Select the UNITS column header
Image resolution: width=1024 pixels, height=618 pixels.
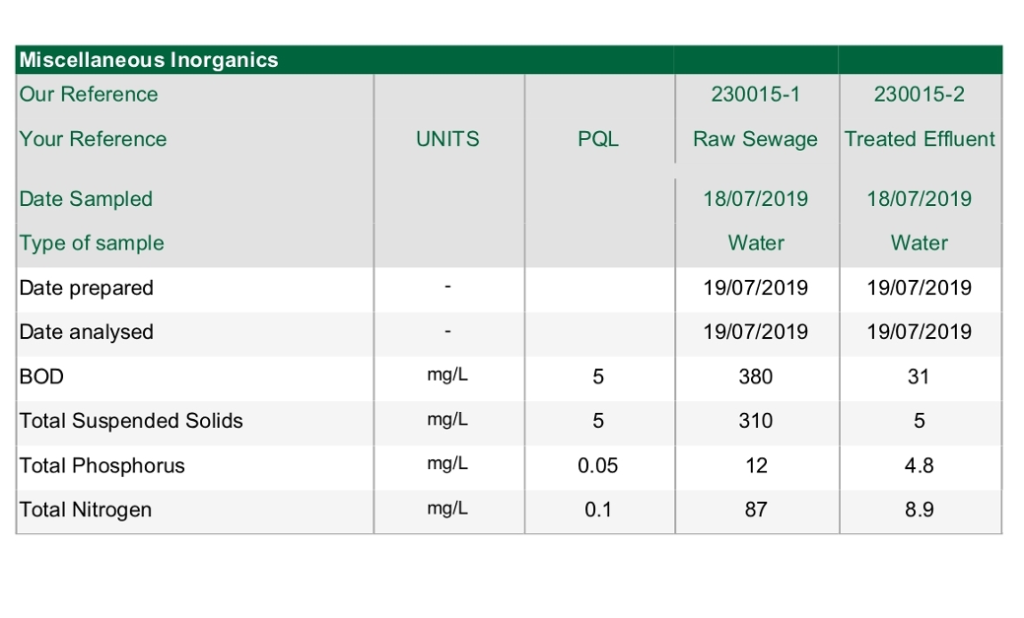click(x=447, y=139)
